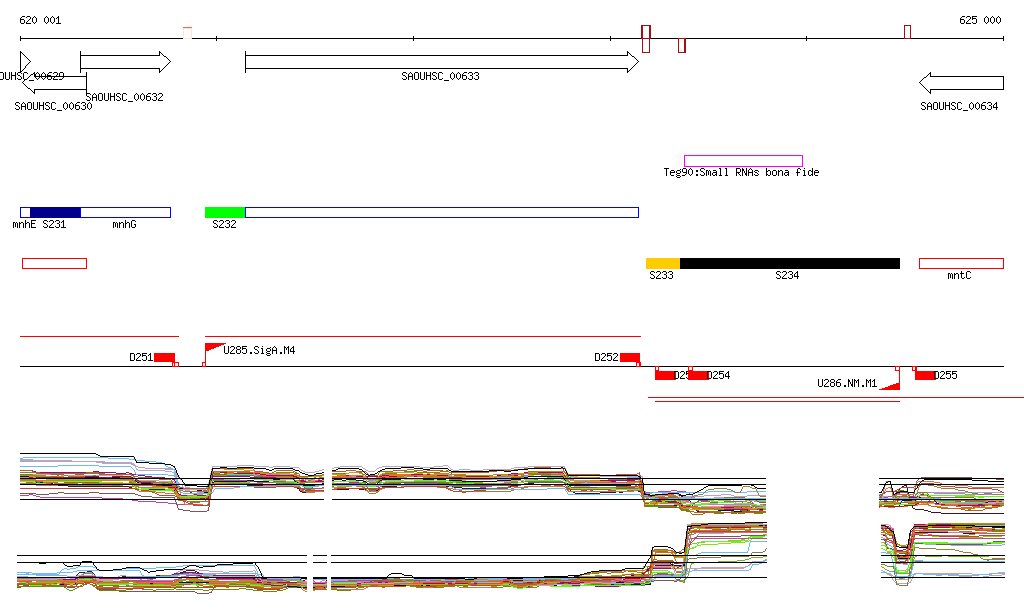
Task: Click the SAOUHSC_00633 label text
Action: (440, 76)
